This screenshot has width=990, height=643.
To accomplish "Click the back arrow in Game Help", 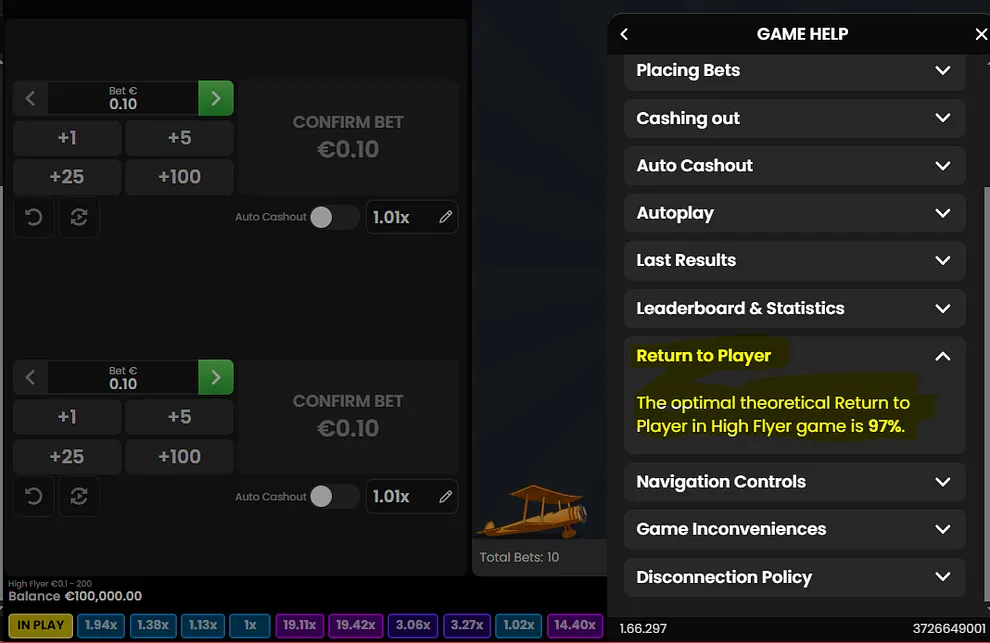I will pyautogui.click(x=625, y=34).
